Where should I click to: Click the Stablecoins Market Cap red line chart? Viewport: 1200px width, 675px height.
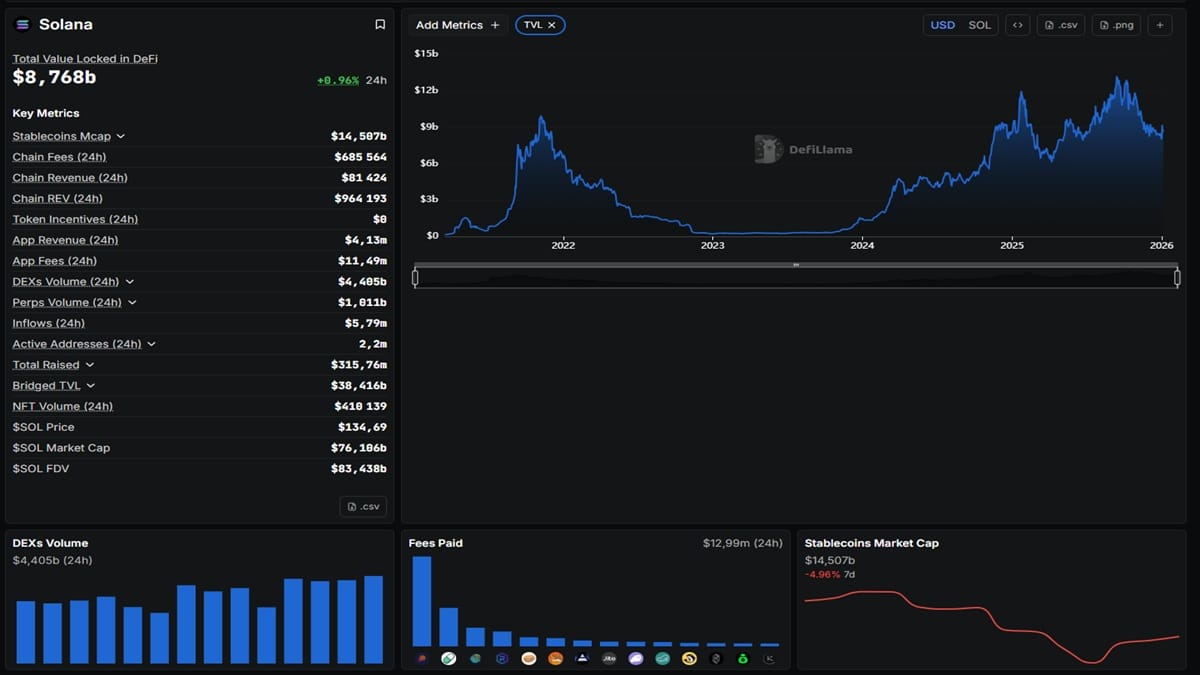[x=992, y=626]
